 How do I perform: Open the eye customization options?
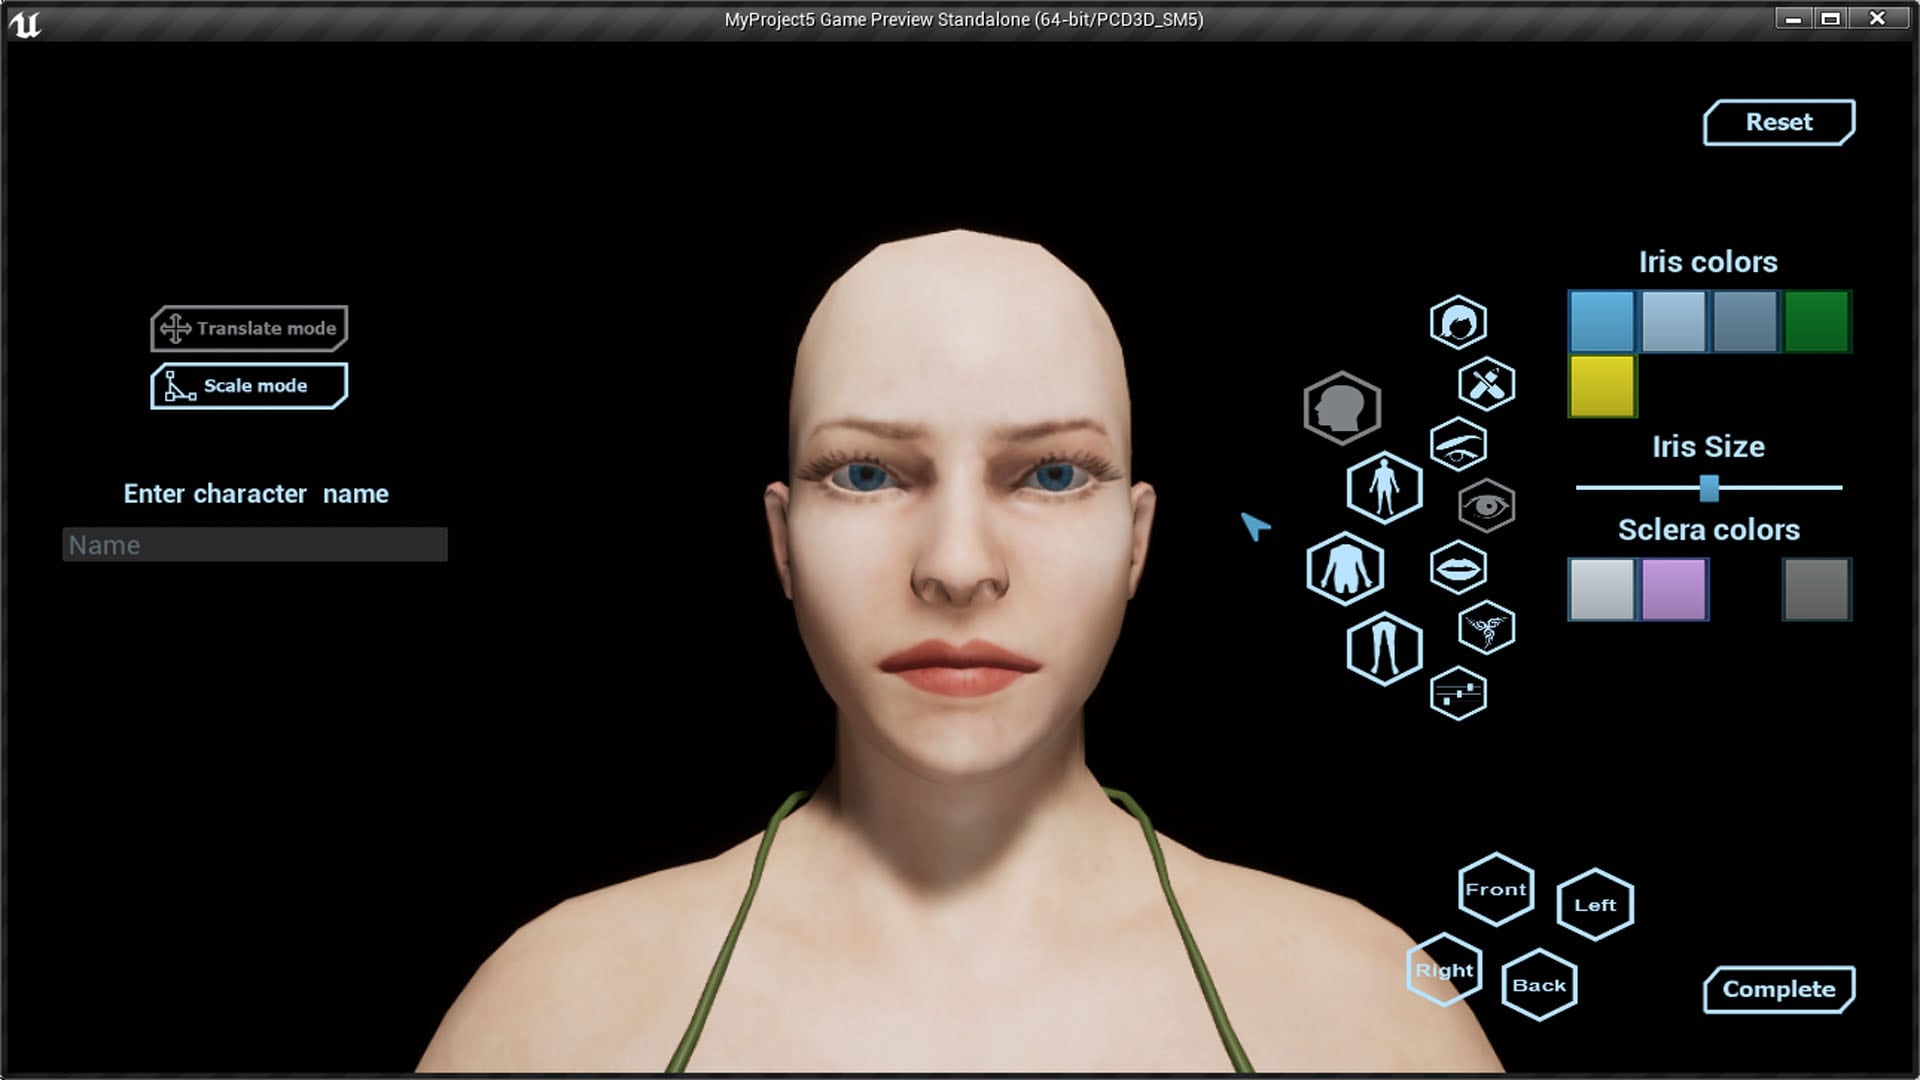[x=1485, y=505]
